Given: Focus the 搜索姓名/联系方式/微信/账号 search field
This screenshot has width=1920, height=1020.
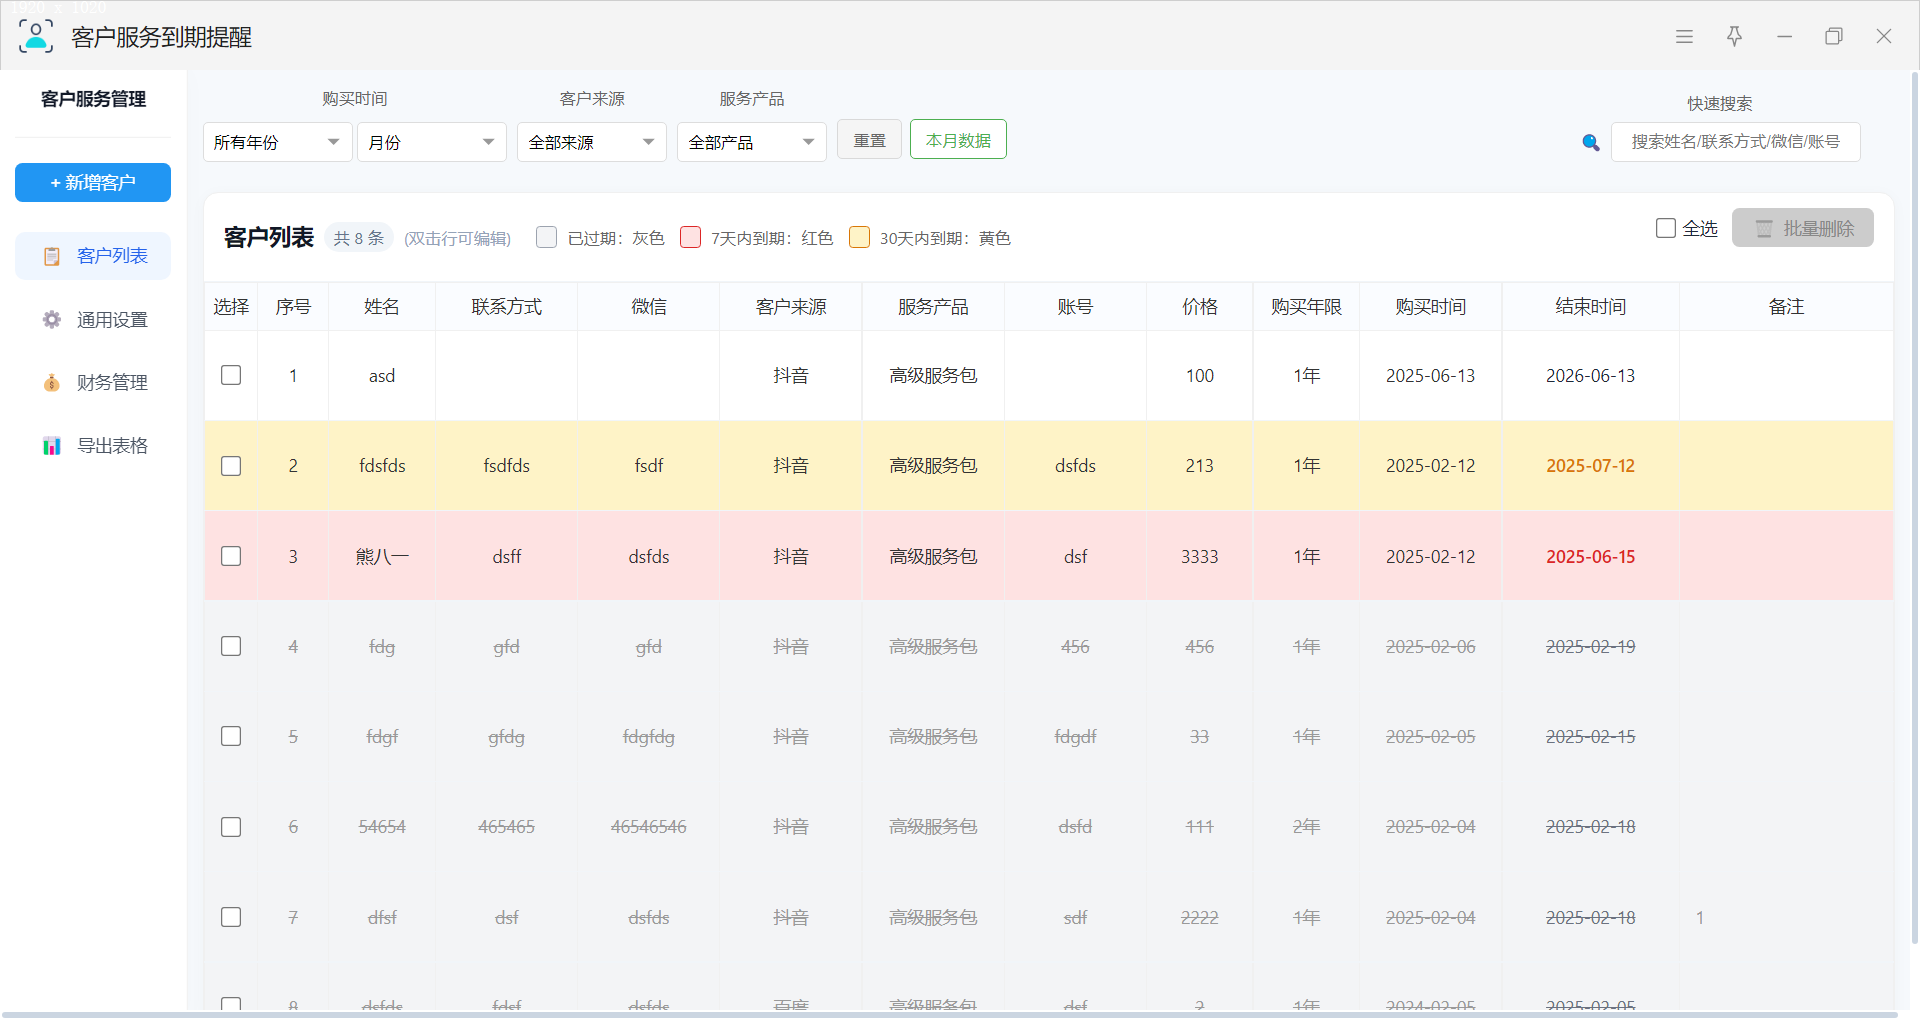Looking at the screenshot, I should pyautogui.click(x=1736, y=142).
